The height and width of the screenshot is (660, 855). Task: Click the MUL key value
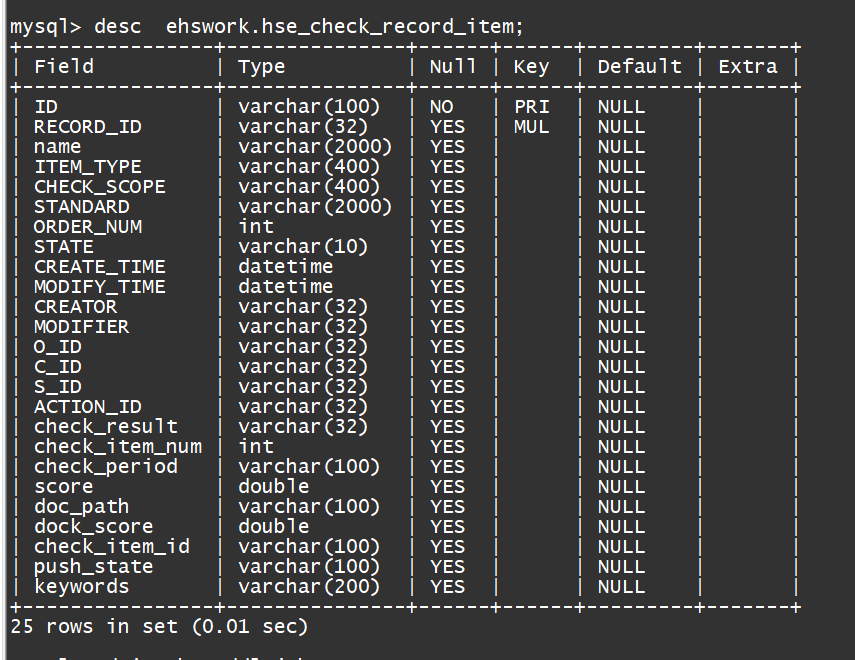pyautogui.click(x=531, y=127)
